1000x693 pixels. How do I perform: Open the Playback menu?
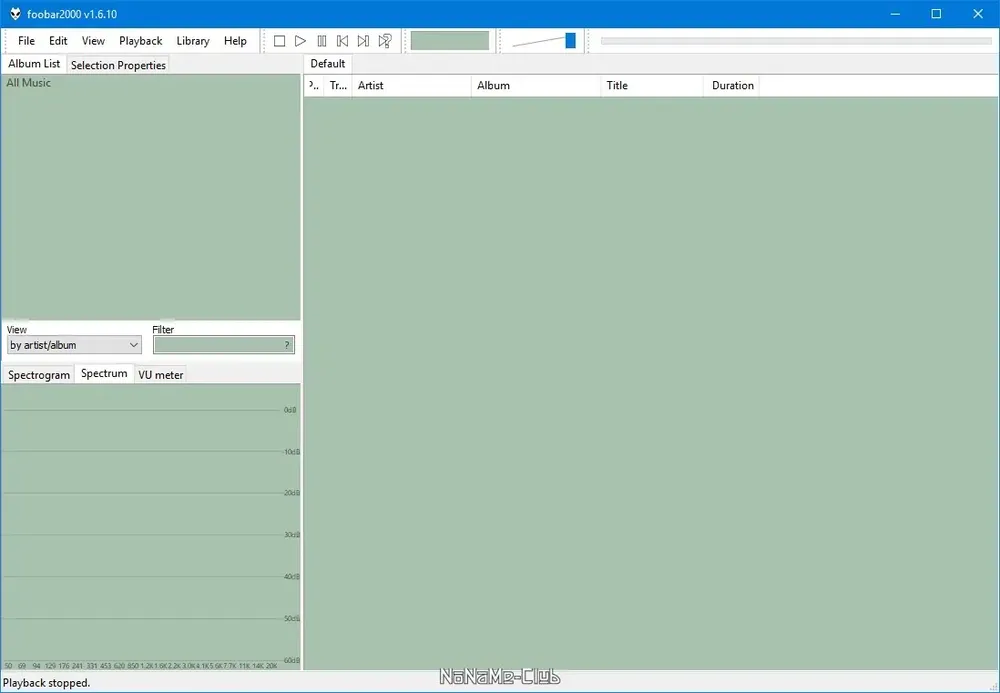(140, 41)
